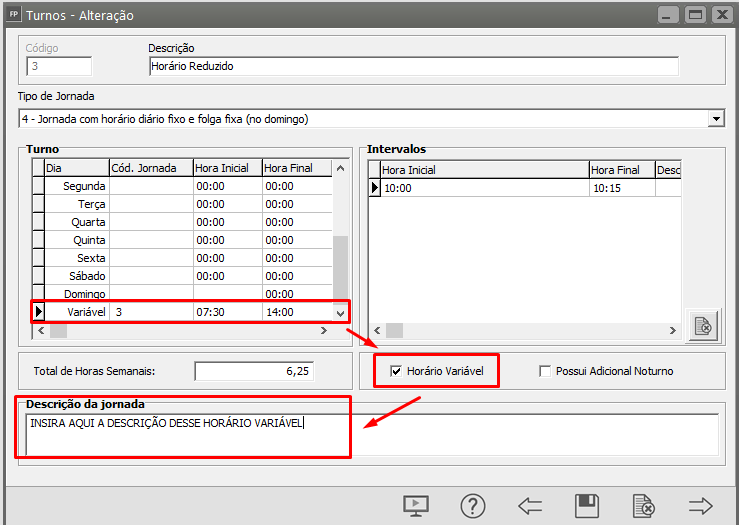Save the shift with the floppy disk icon
This screenshot has width=739, height=525.
(x=587, y=505)
